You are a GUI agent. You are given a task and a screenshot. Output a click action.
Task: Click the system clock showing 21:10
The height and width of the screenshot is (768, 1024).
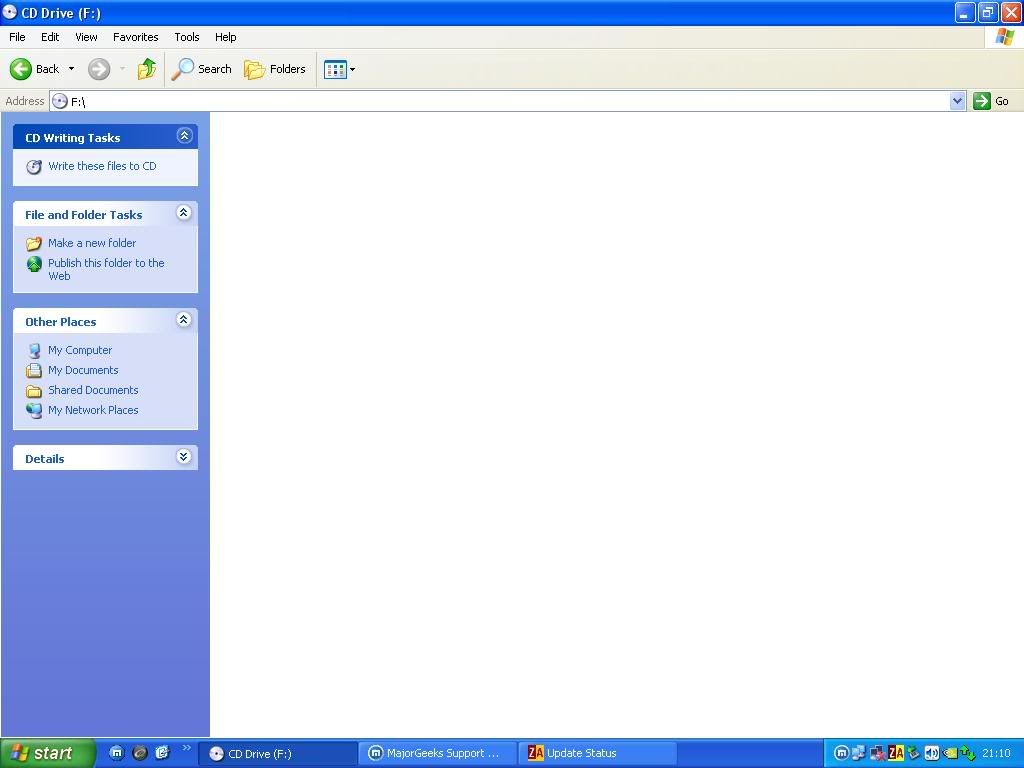[996, 754]
